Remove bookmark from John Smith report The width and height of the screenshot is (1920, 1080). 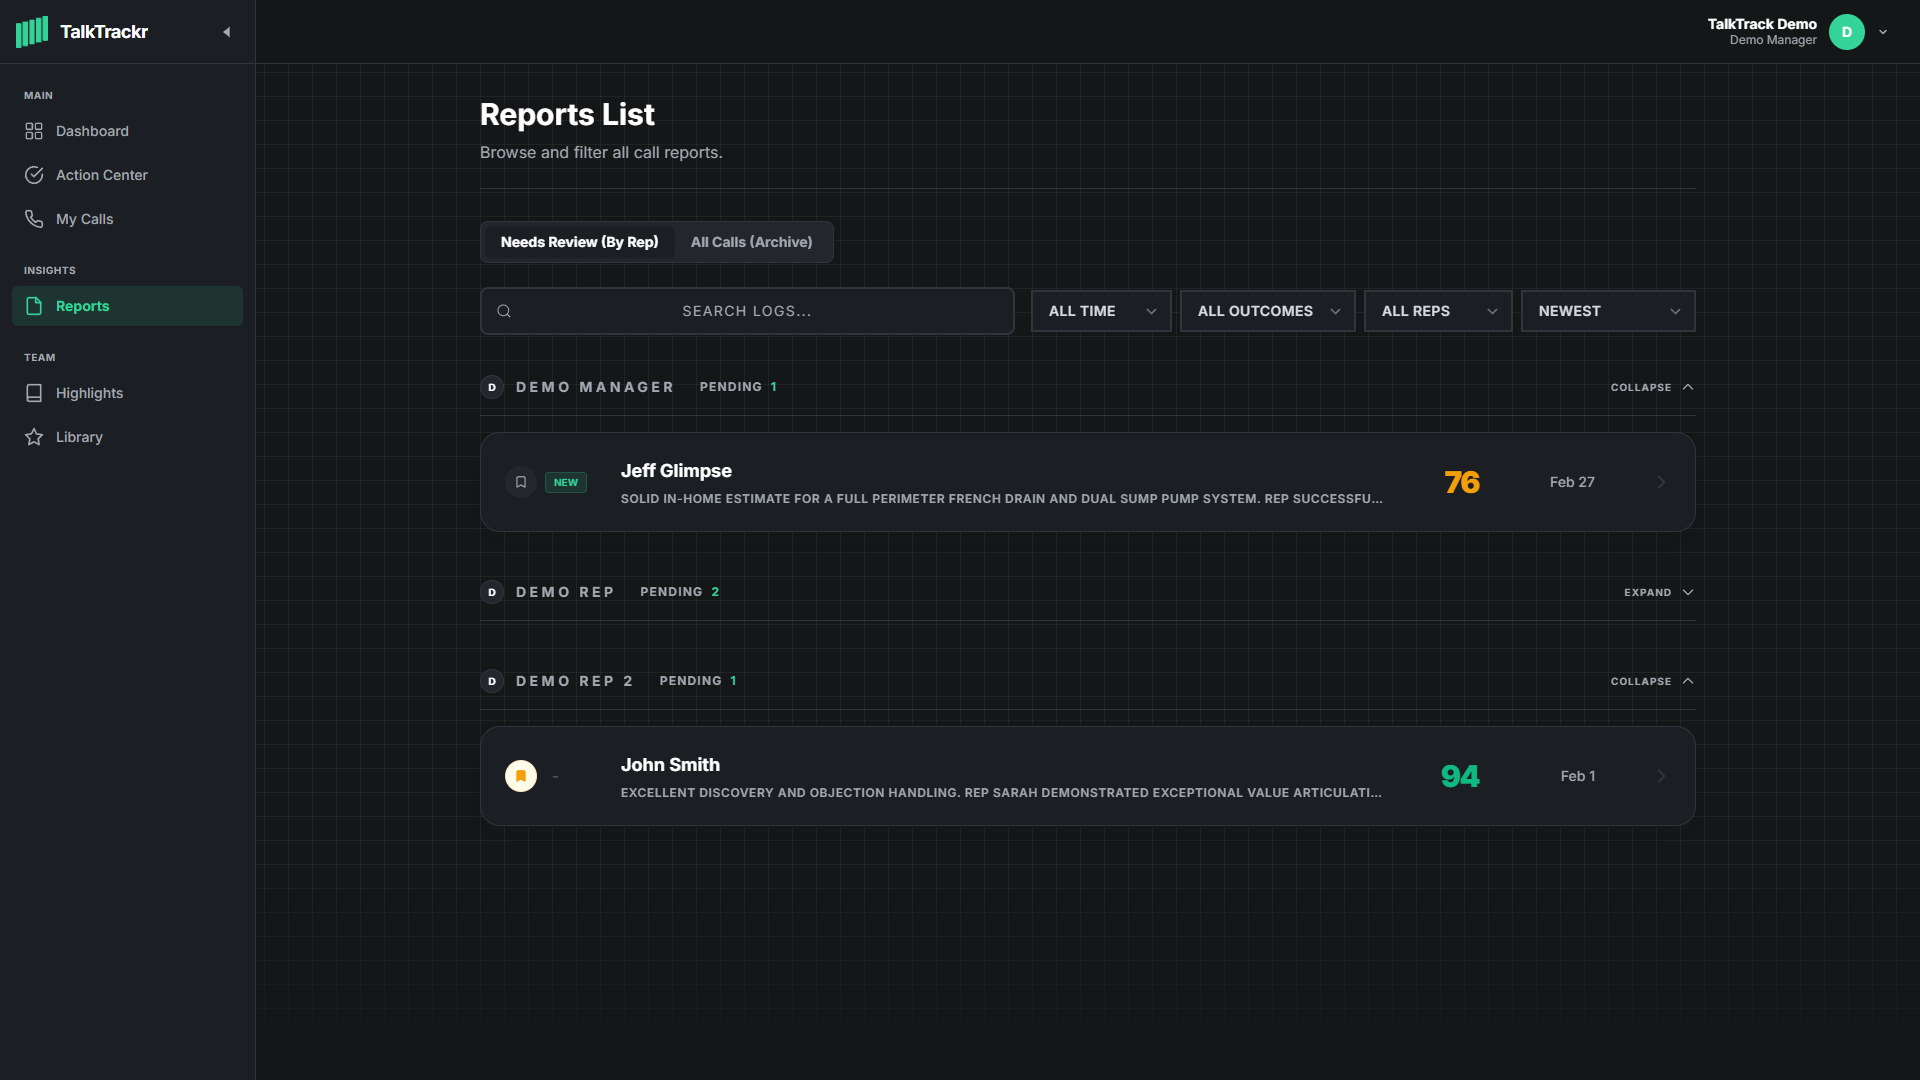pyautogui.click(x=521, y=776)
